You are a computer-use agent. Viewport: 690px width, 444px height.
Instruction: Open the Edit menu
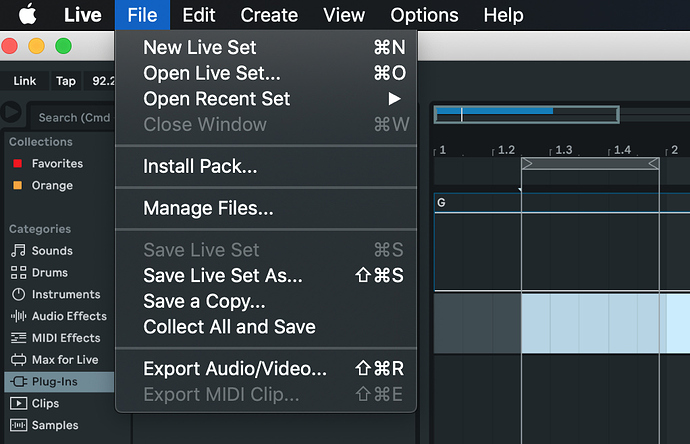click(198, 15)
